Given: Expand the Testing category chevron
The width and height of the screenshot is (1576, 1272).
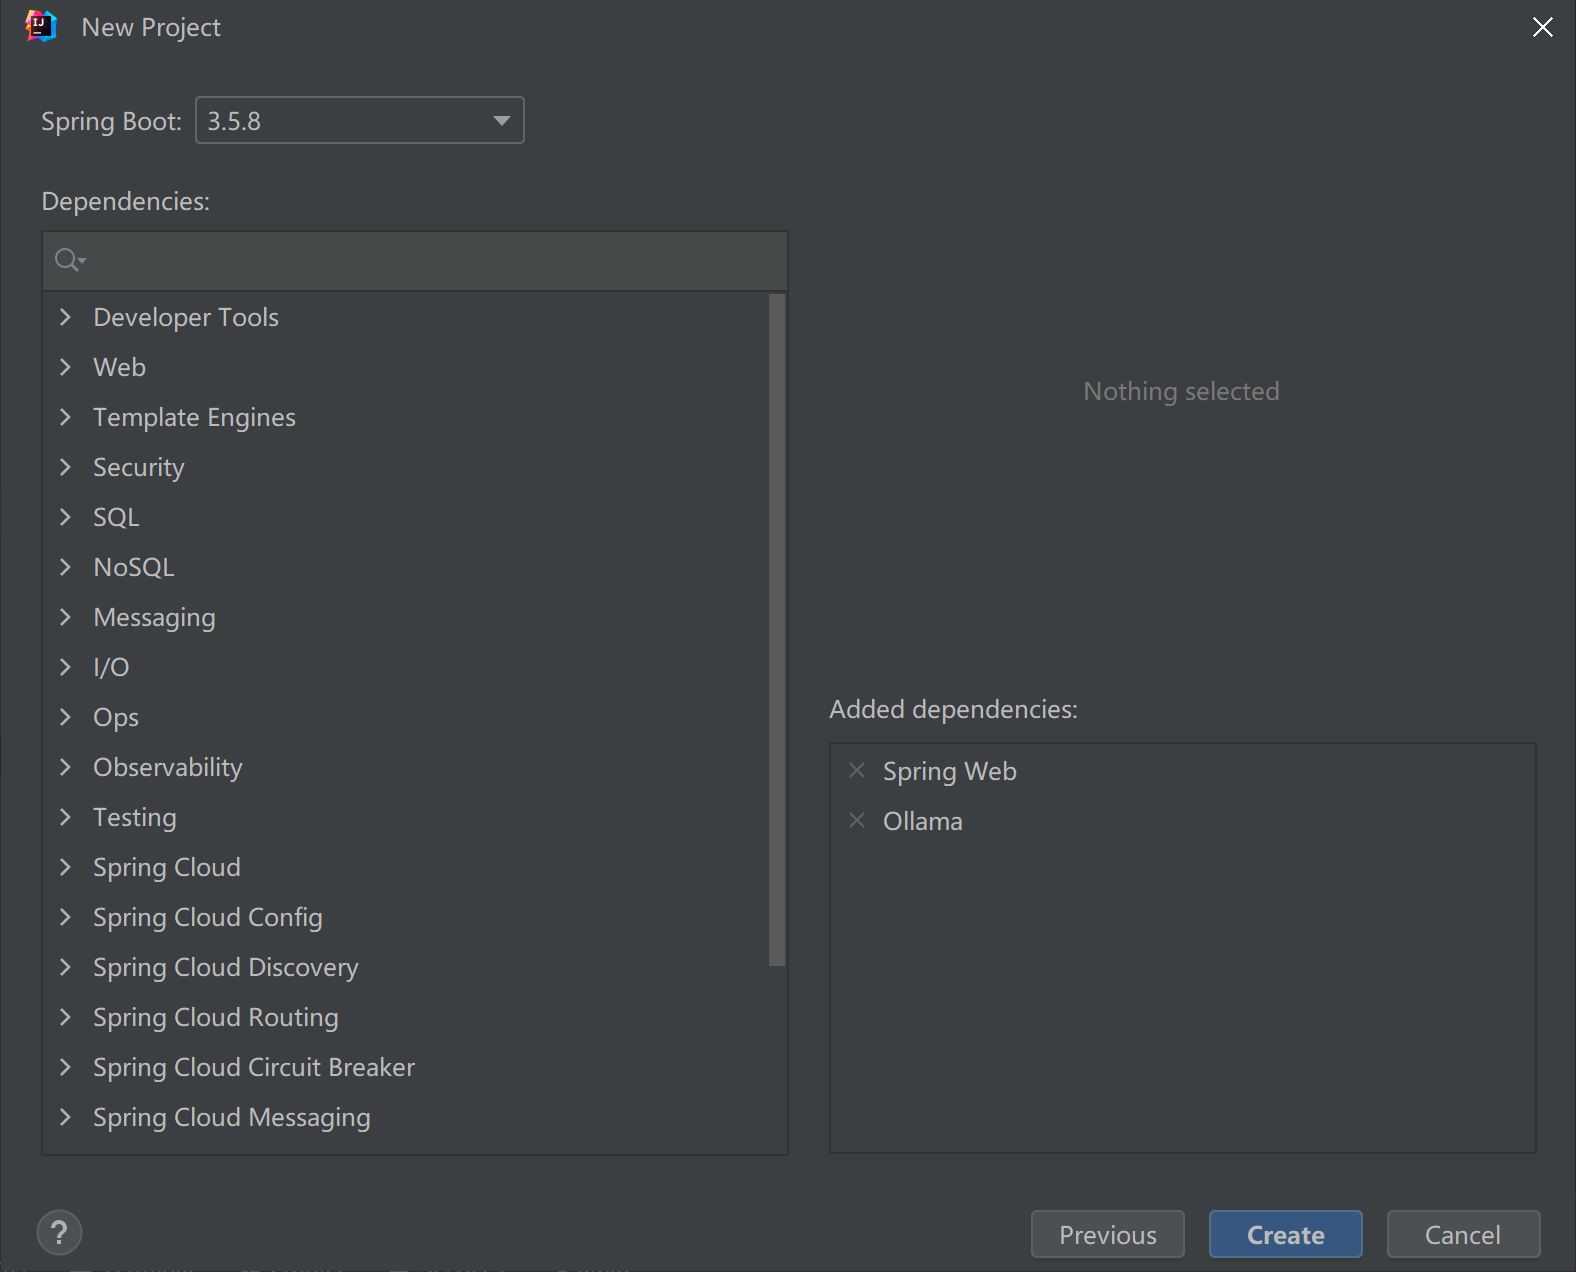Looking at the screenshot, I should 66,817.
